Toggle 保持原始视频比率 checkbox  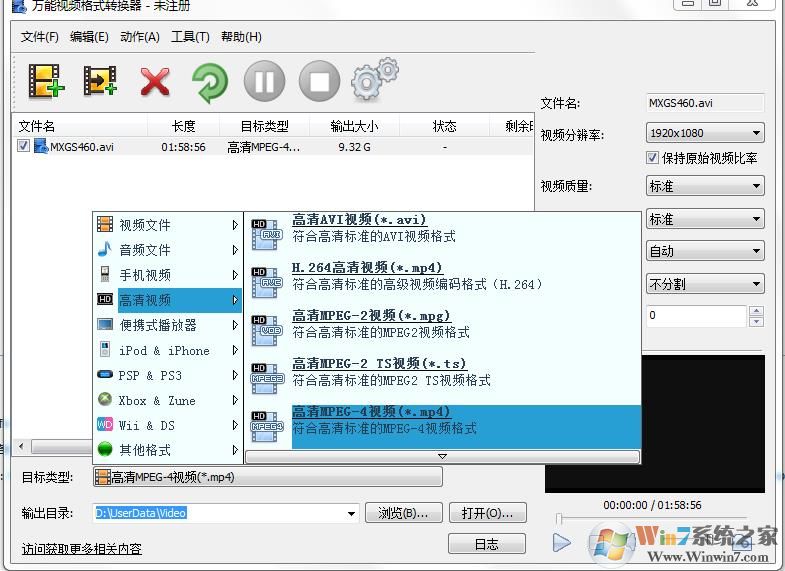tap(651, 158)
